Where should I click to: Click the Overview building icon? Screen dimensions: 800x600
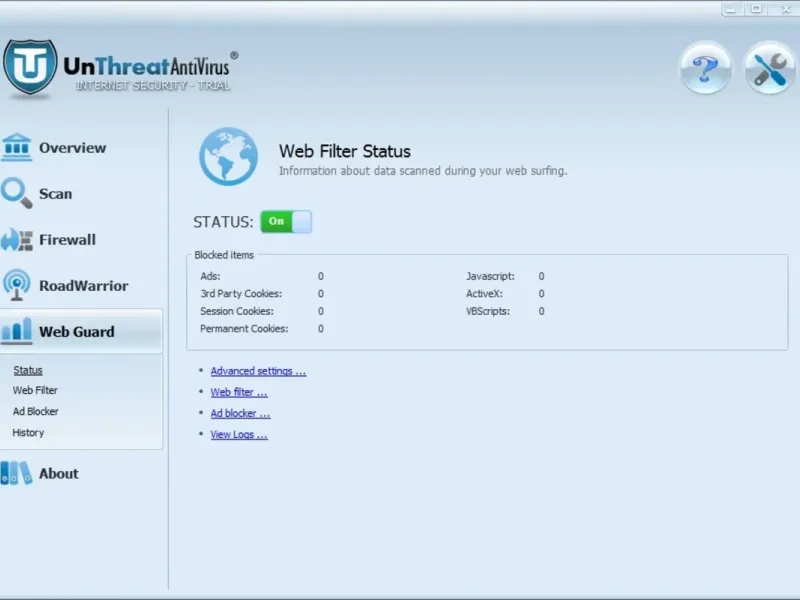pos(16,147)
